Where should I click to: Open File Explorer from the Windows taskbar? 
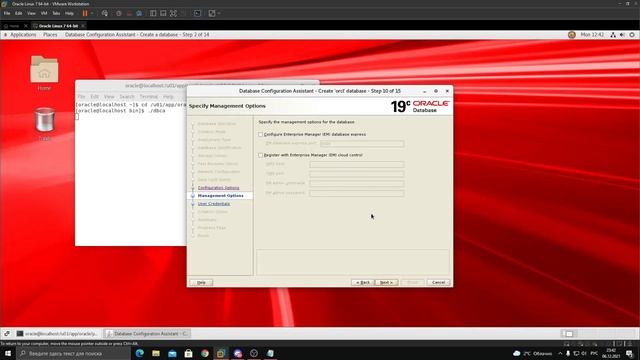point(156,353)
